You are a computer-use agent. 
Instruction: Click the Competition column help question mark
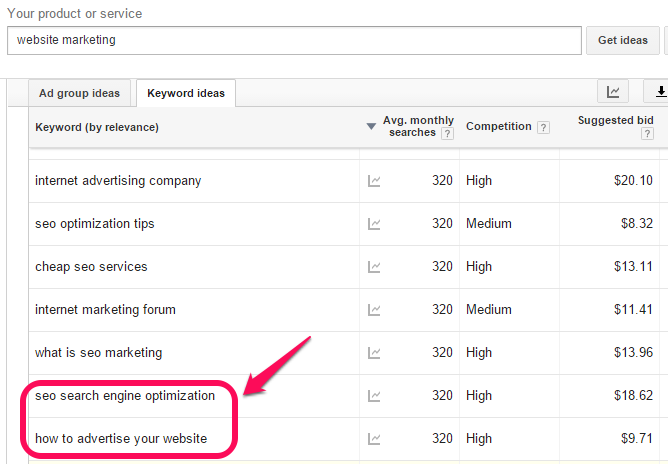click(x=543, y=128)
